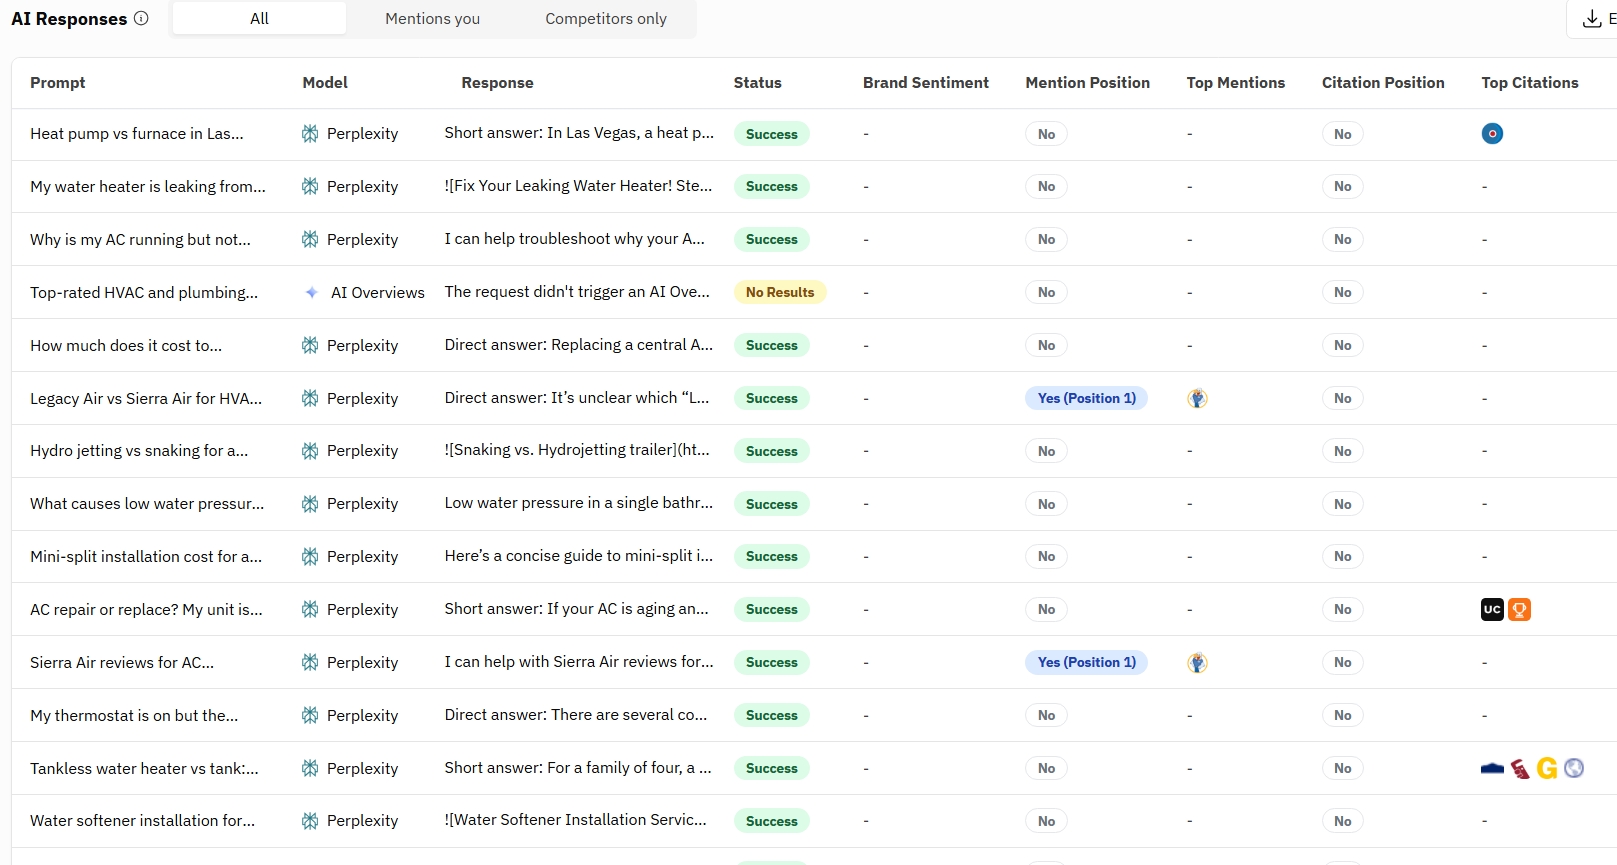
Task: Open prompt 'Heat pump vs furnace in Las...'
Action: 136,134
